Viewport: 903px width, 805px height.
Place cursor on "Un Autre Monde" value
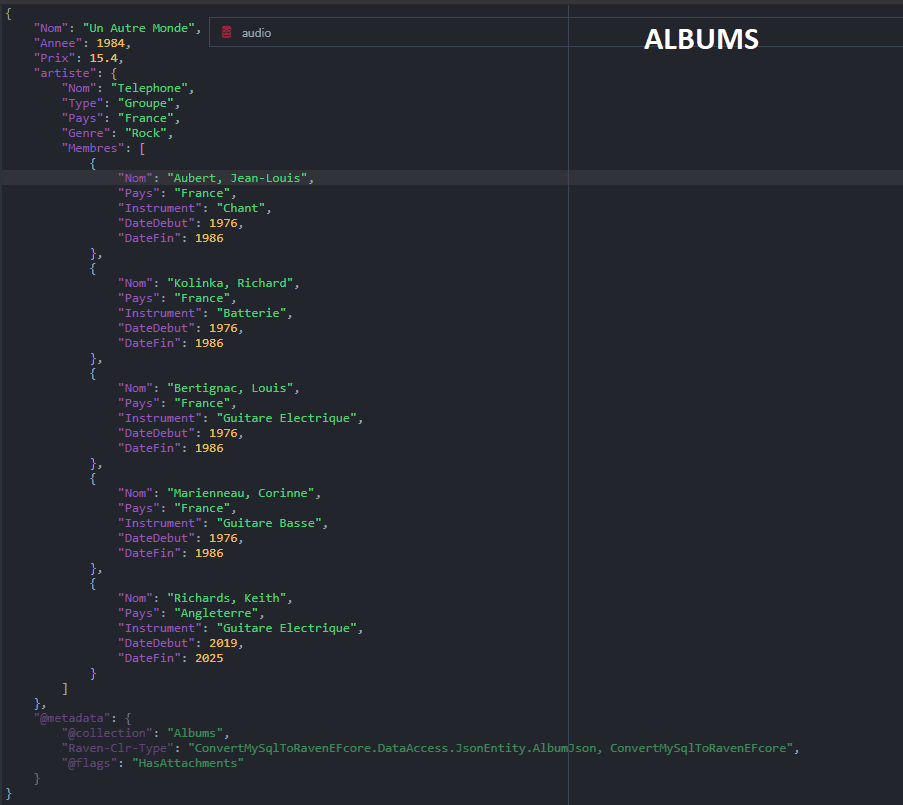143,28
